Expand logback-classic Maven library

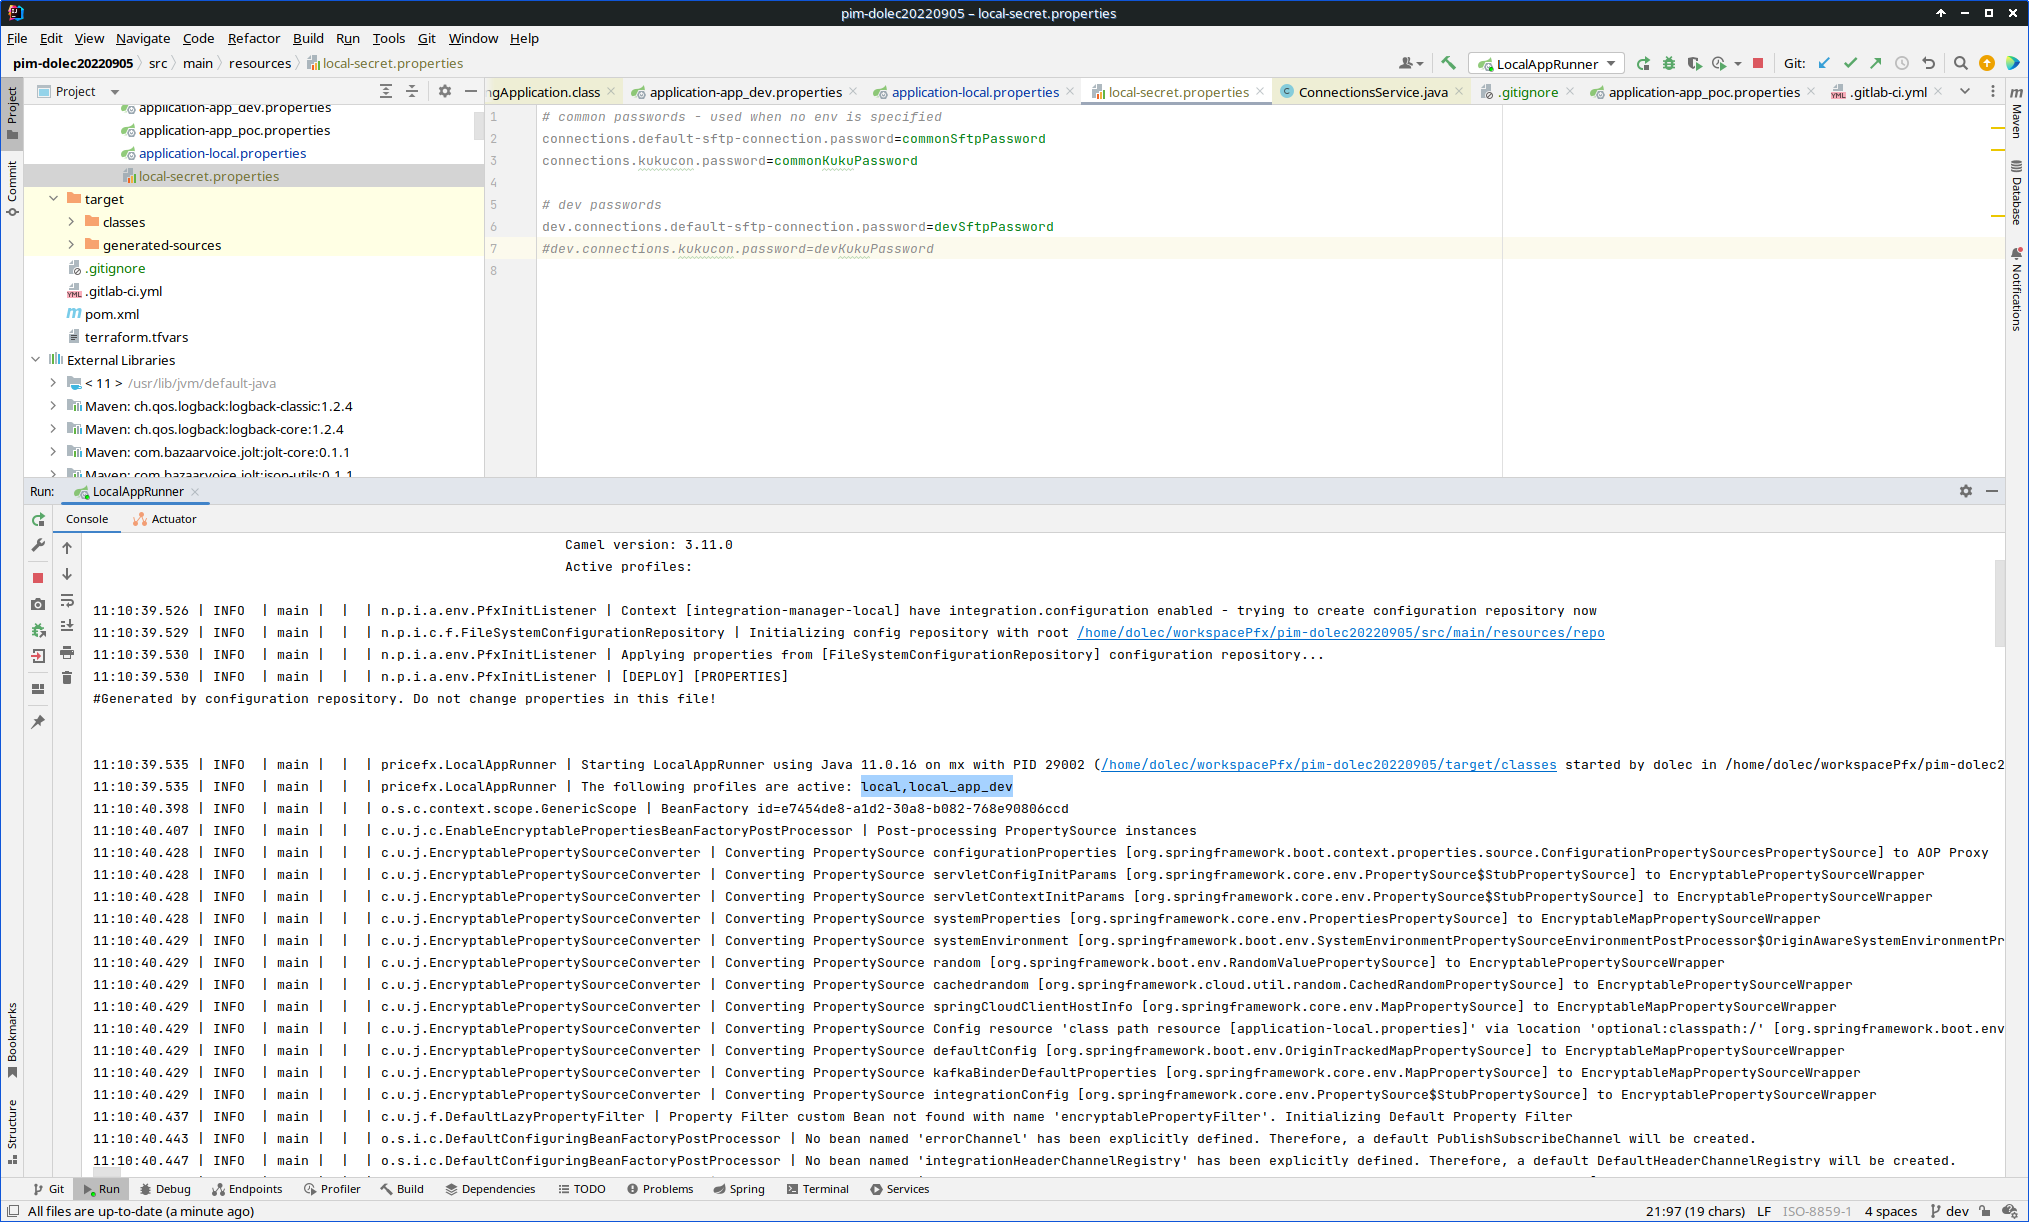[53, 406]
